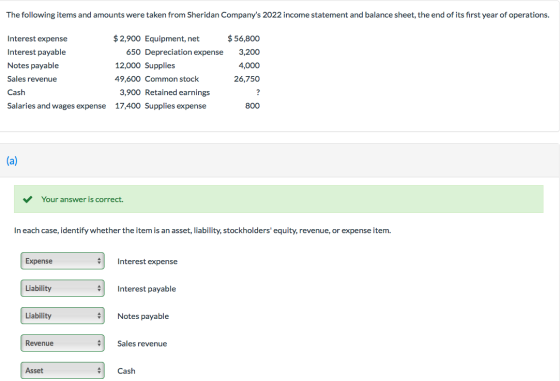The width and height of the screenshot is (560, 381).
Task: Open the dropdown for Interest expense
Action: [x=62, y=261]
